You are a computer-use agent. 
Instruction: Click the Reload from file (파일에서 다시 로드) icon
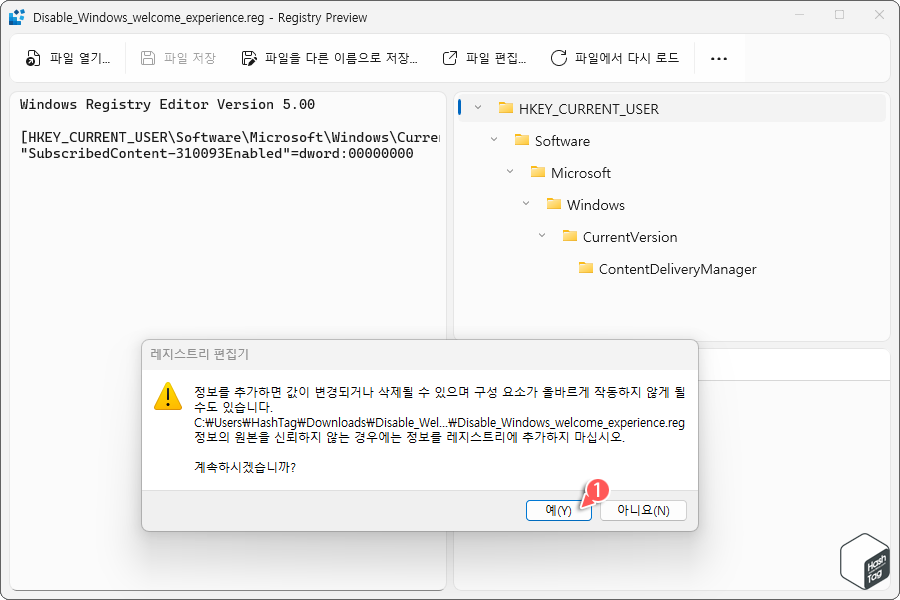pos(558,58)
